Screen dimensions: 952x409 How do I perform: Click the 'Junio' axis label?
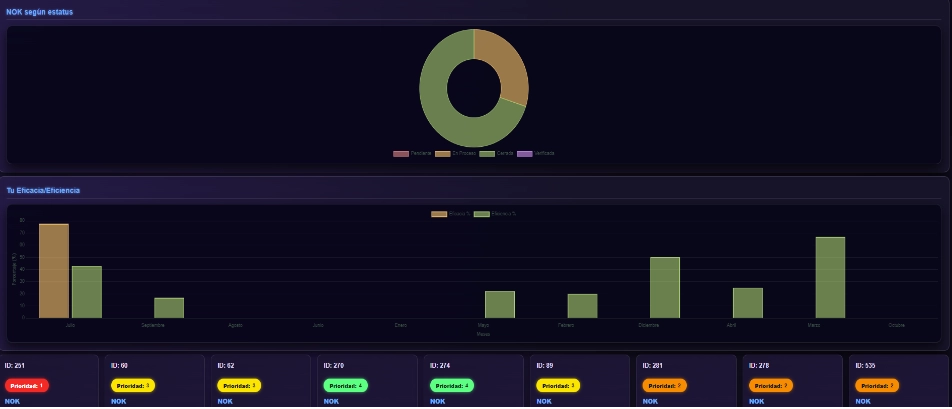point(318,325)
